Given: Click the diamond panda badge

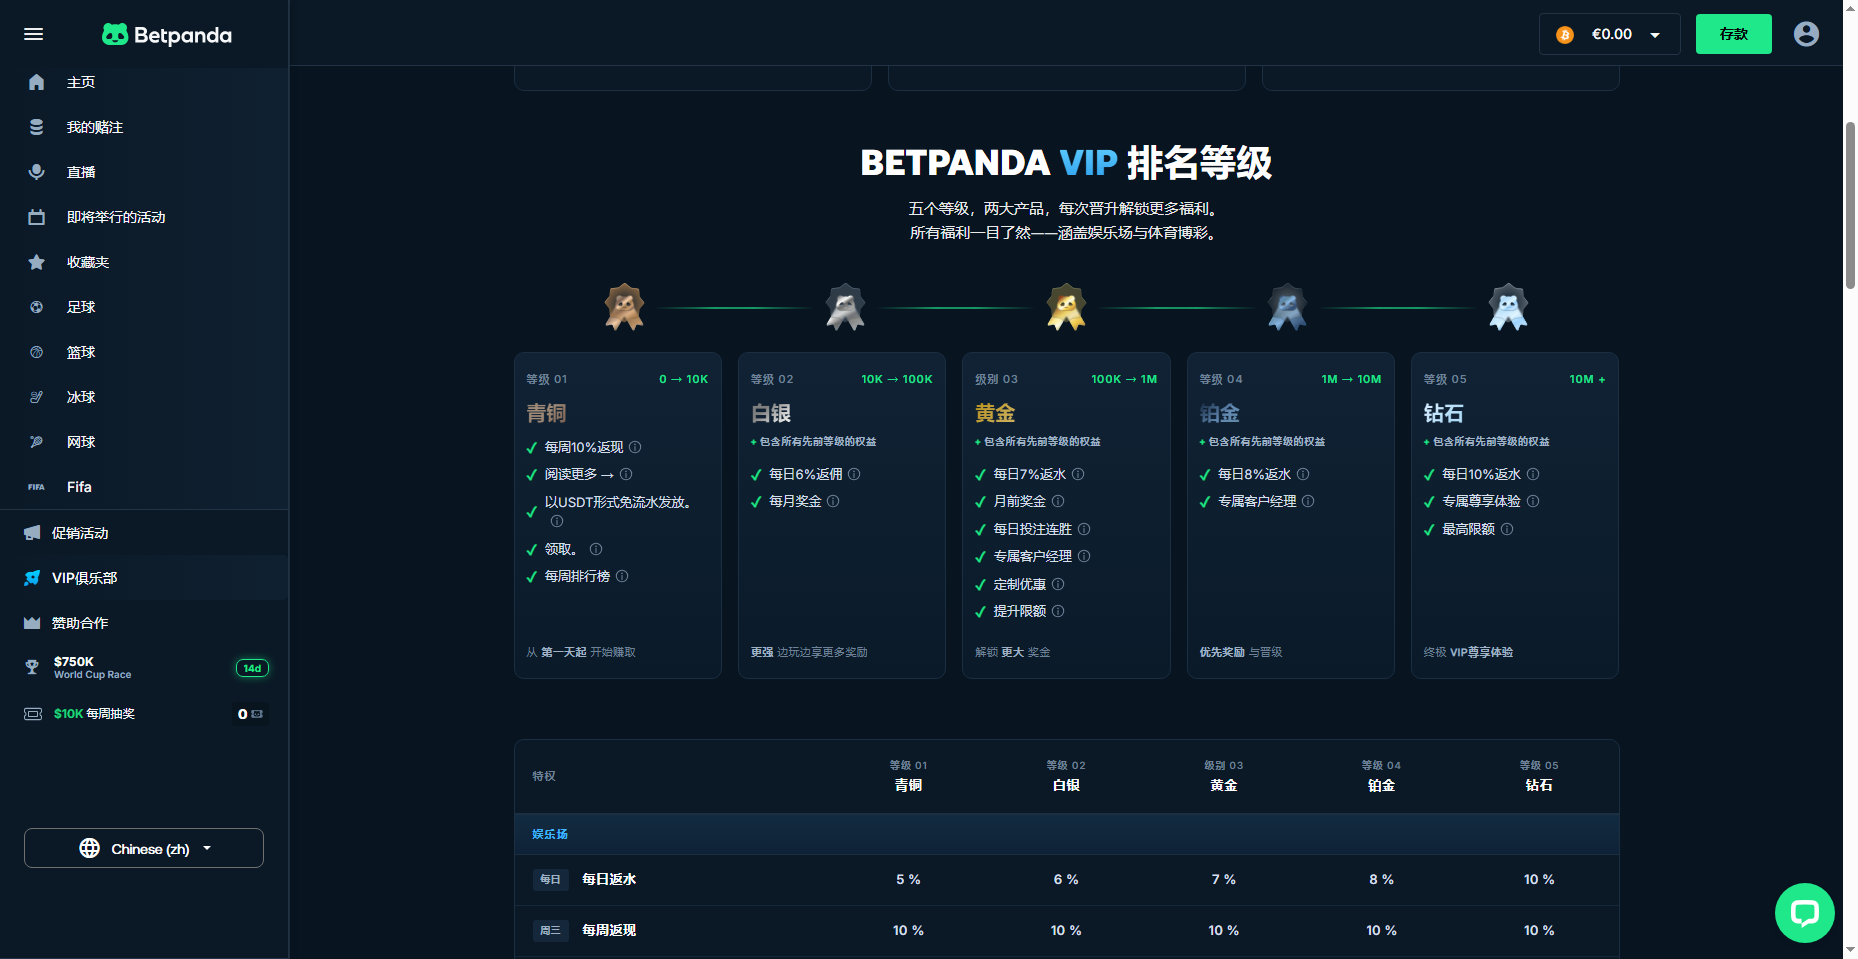Looking at the screenshot, I should coord(1509,307).
